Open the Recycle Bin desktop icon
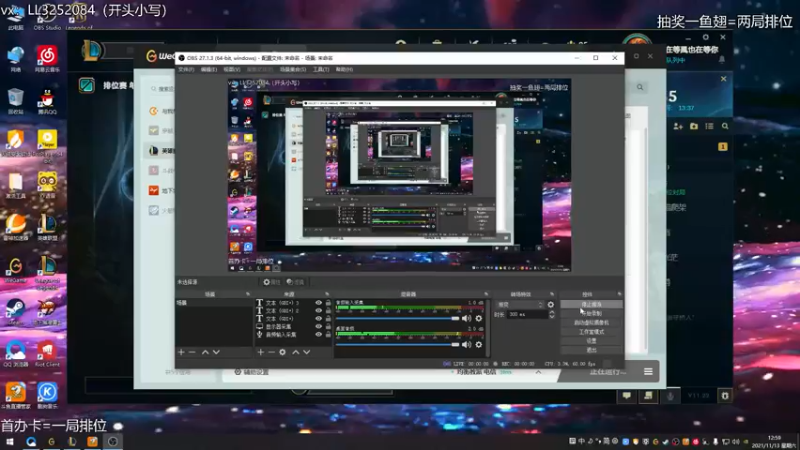The width and height of the screenshot is (800, 450). point(15,102)
